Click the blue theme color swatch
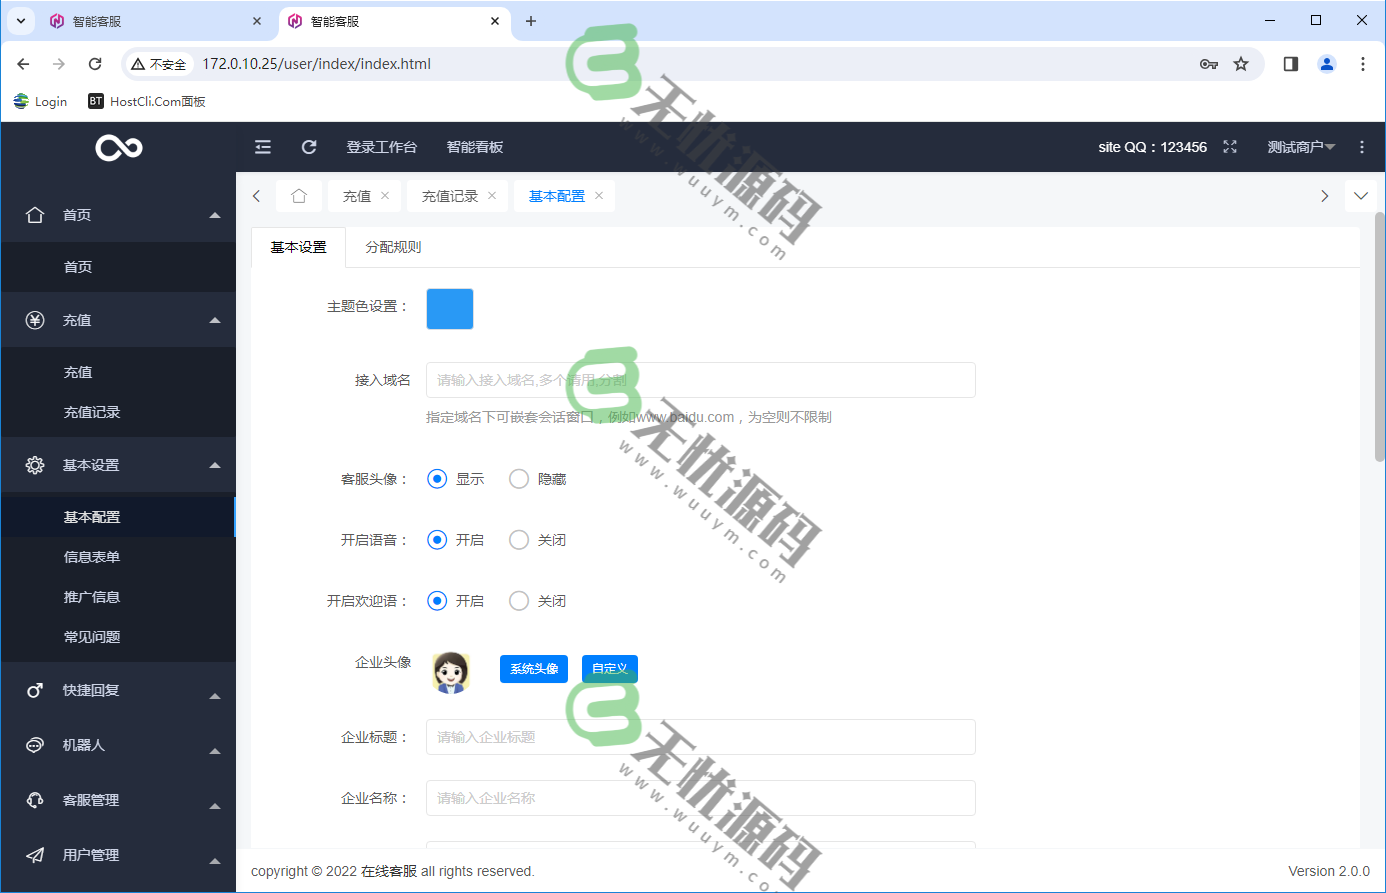The width and height of the screenshot is (1386, 893). (449, 308)
